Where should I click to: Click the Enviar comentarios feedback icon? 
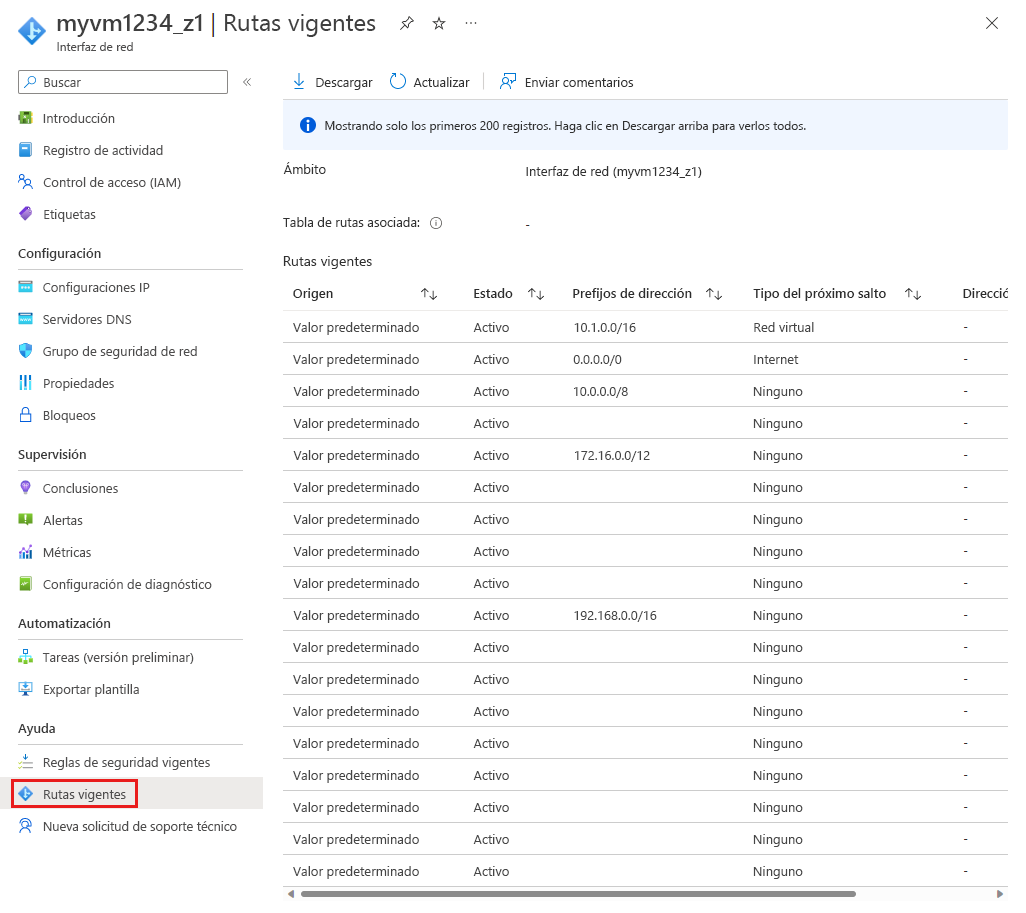click(508, 82)
